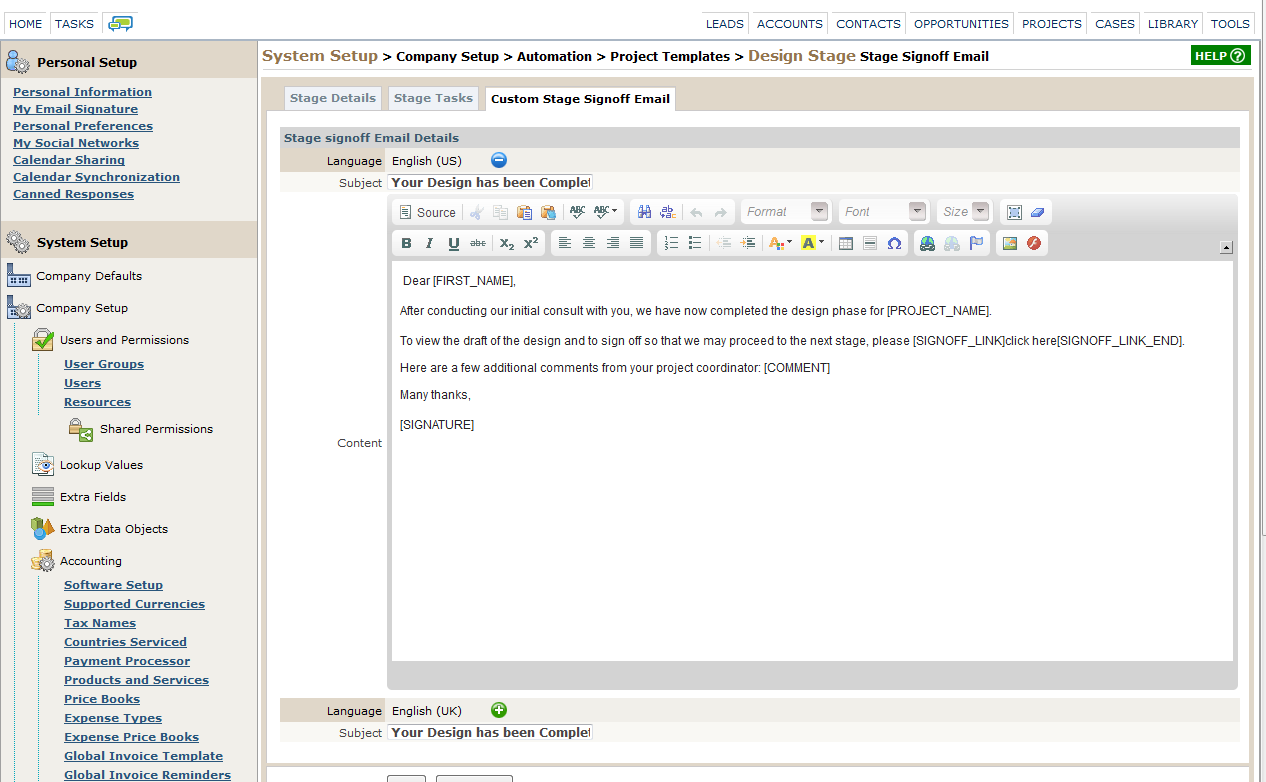Image resolution: width=1266 pixels, height=782 pixels.
Task: Click the chat messages icon
Action: pos(120,23)
